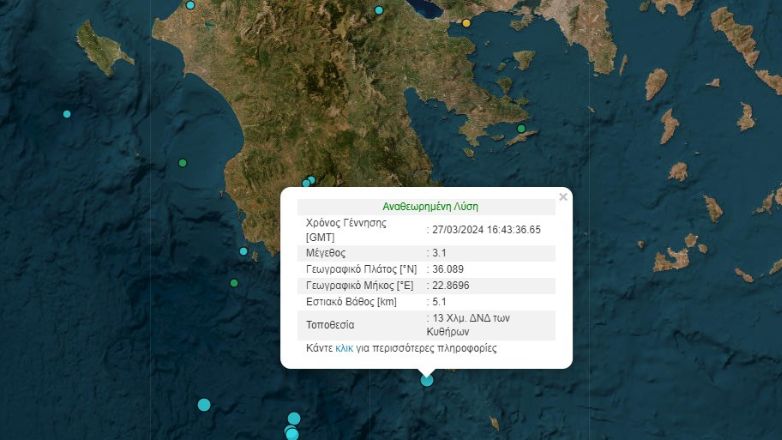Click the 'Τοποθεσία' row label
Viewport: 782px width, 440px height.
330,325
